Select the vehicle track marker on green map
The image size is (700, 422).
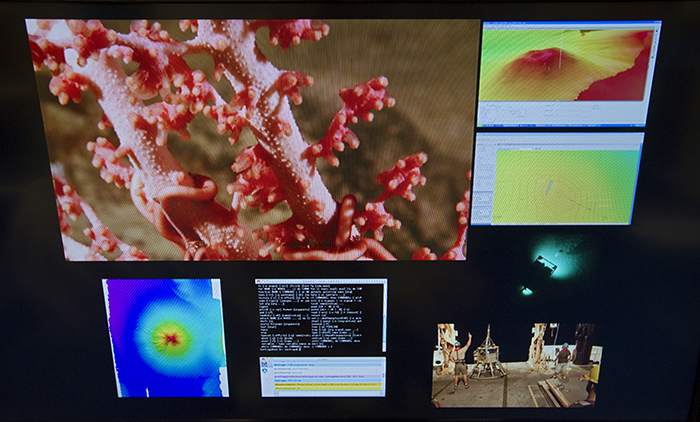550,186
